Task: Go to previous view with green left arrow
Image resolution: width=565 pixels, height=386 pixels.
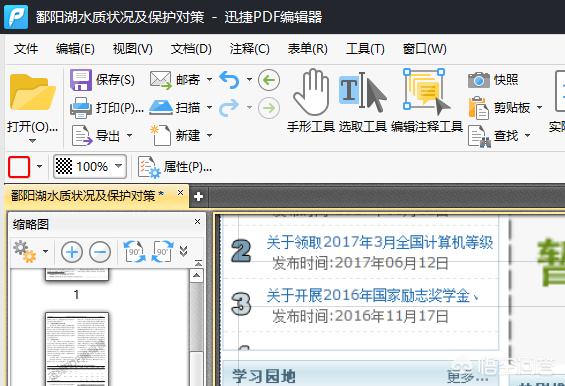Action: point(269,80)
